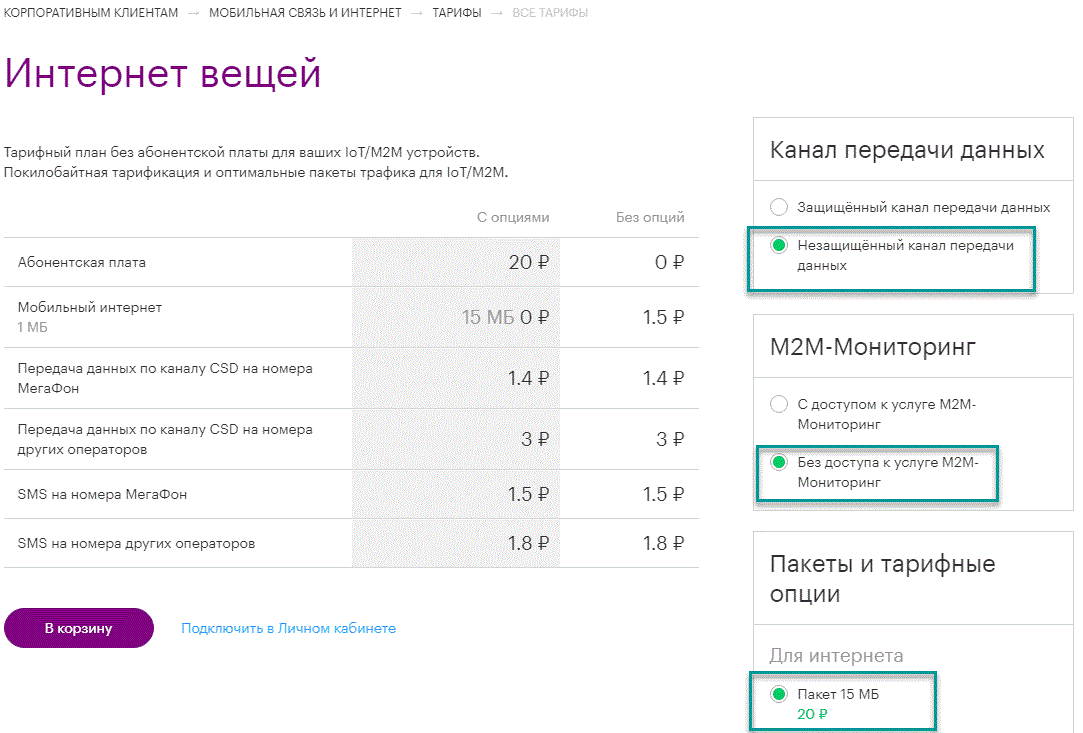Click the Пакеты и тарифные опции heading
This screenshot has width=1083, height=733.
click(882, 578)
